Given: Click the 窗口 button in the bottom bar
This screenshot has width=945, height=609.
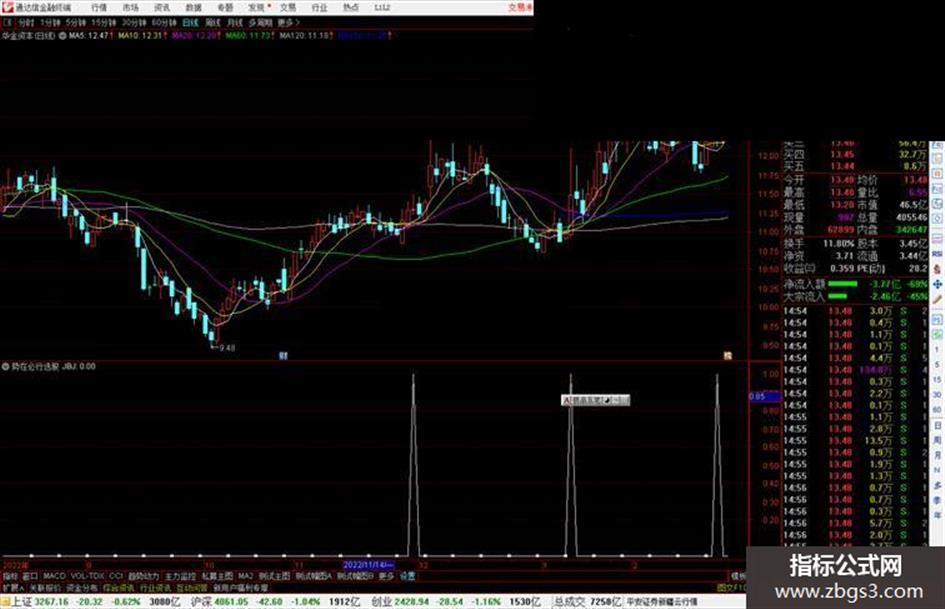Looking at the screenshot, I should pyautogui.click(x=30, y=576).
